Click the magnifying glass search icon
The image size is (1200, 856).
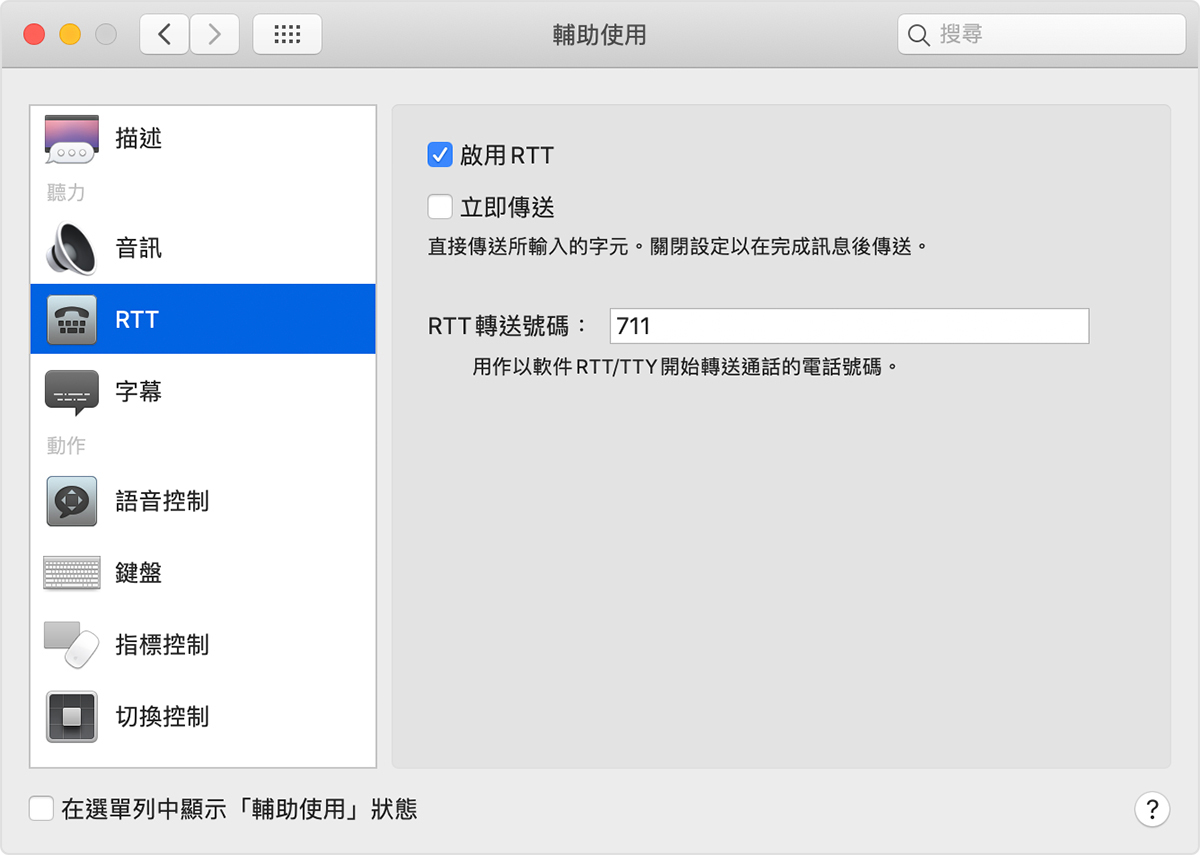[918, 35]
